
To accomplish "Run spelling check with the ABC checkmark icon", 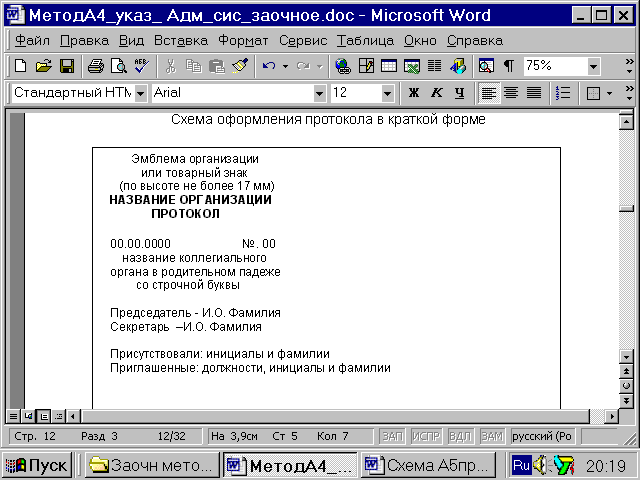I will pos(142,66).
